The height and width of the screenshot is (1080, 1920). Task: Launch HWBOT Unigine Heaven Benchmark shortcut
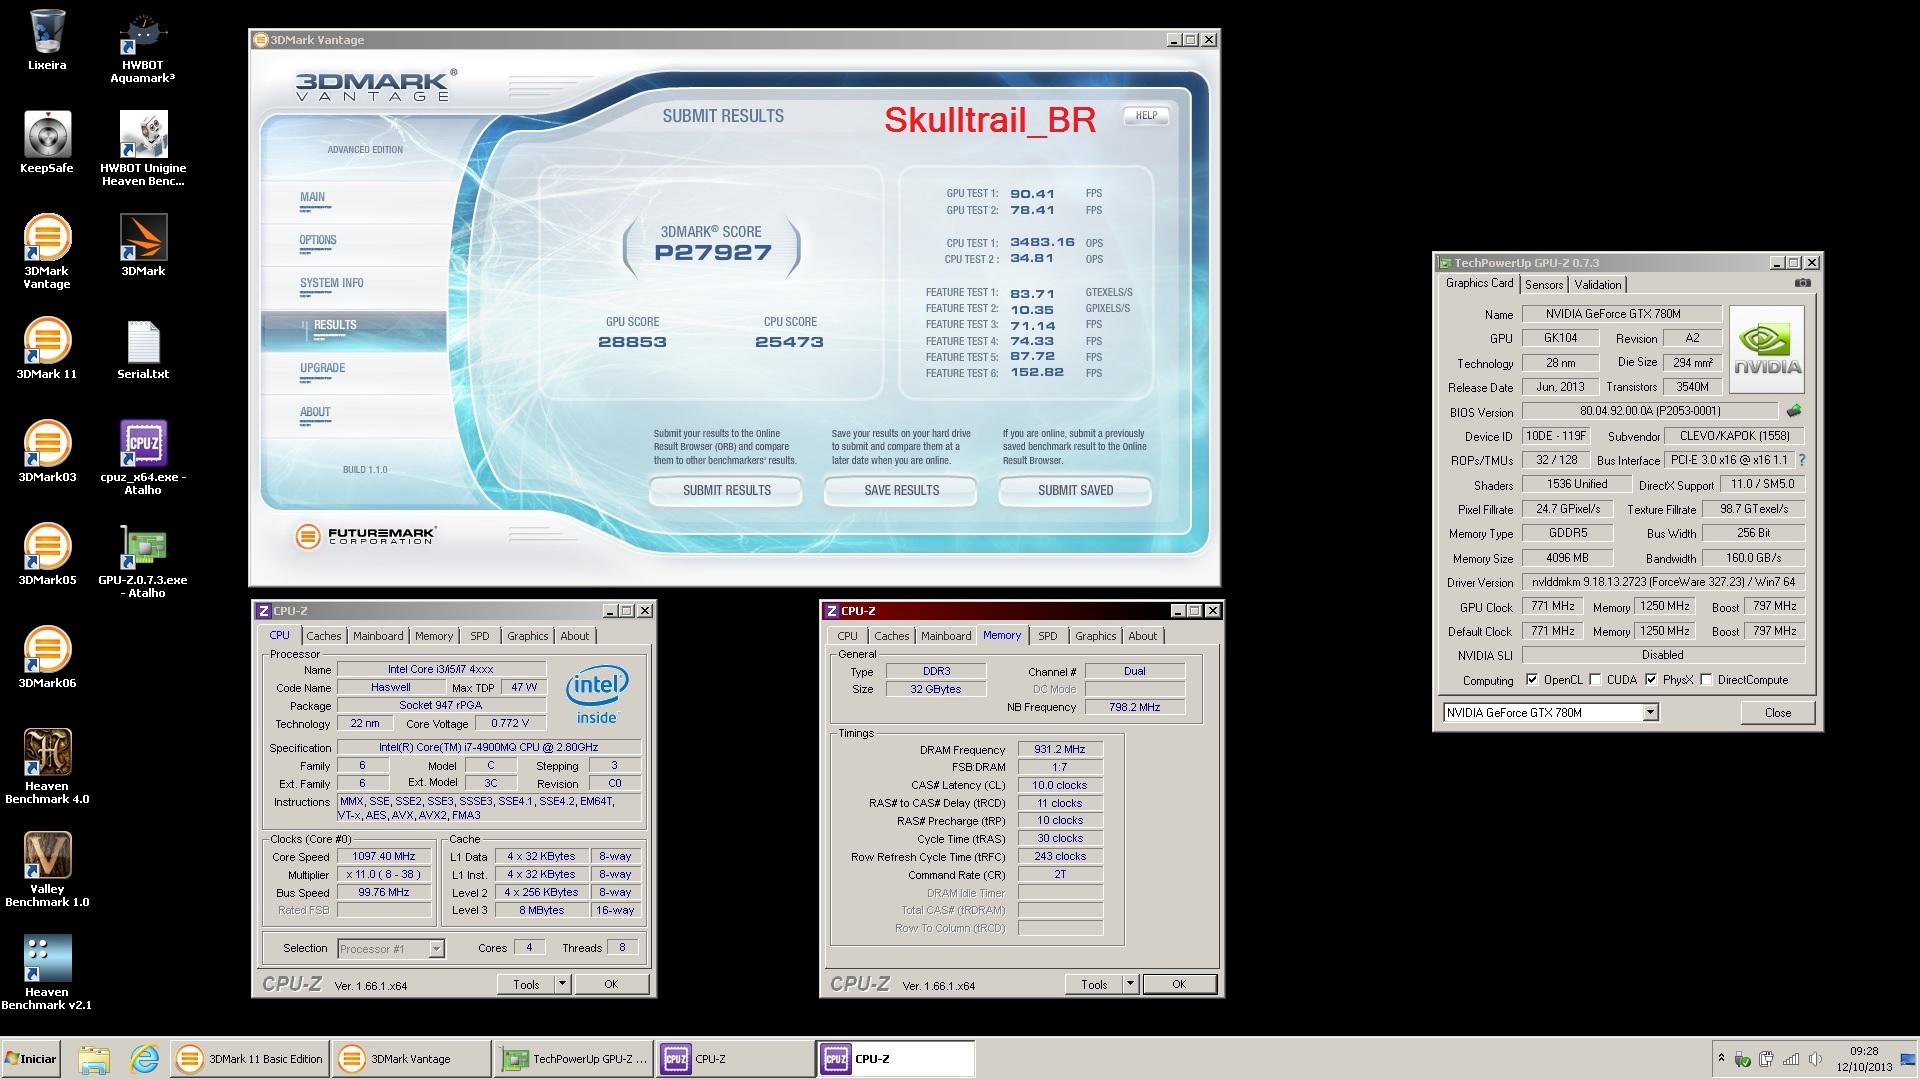pyautogui.click(x=143, y=149)
